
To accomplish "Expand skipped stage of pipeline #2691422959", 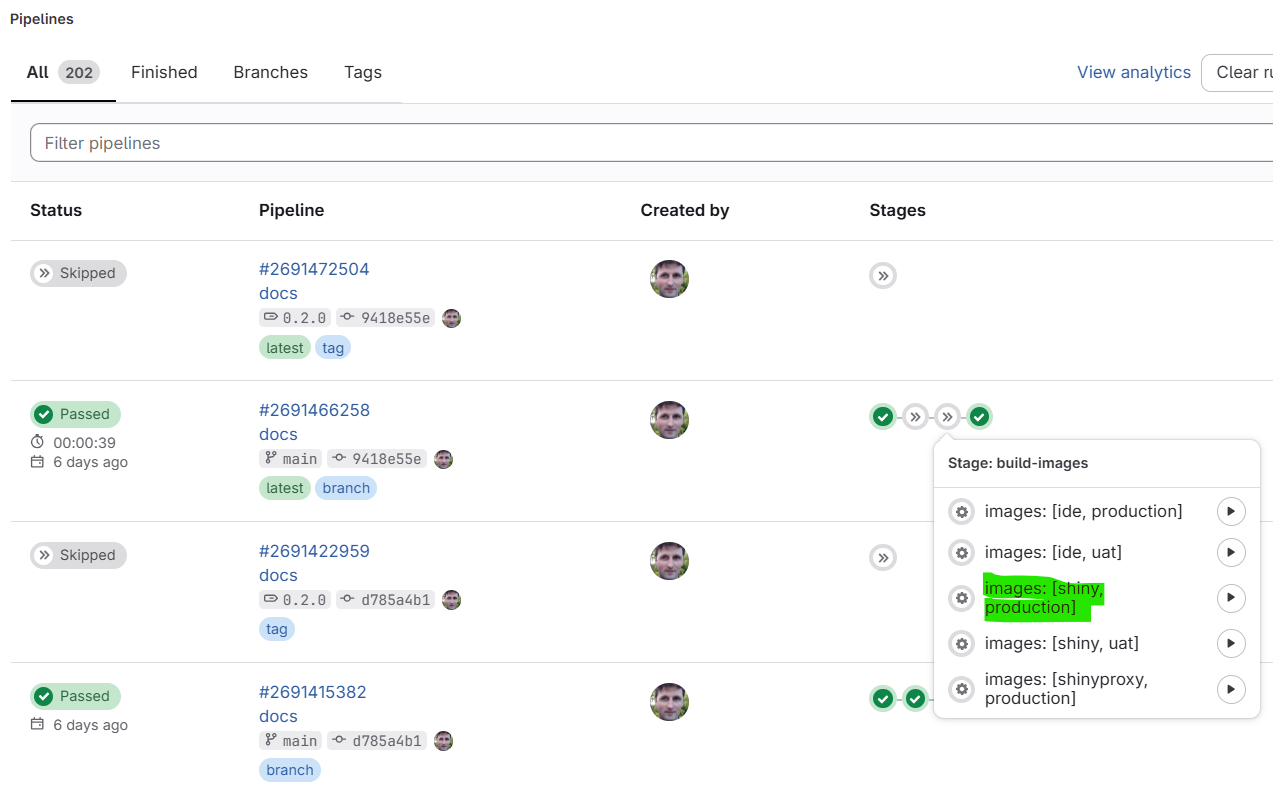I will coord(883,558).
